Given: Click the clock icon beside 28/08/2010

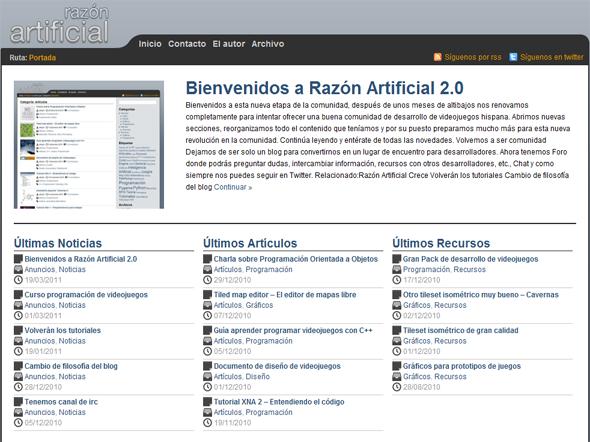Looking at the screenshot, I should [397, 387].
